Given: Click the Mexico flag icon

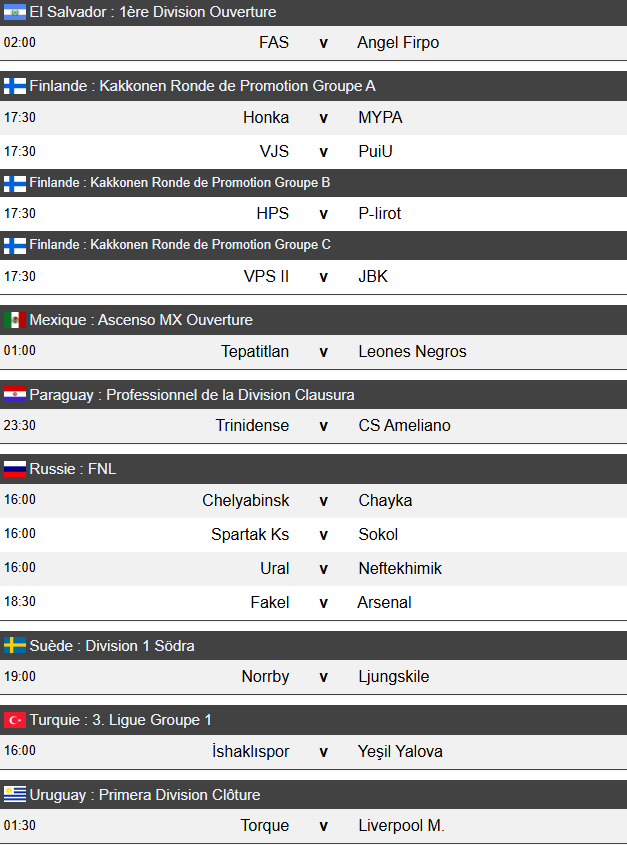Looking at the screenshot, I should 15,320.
